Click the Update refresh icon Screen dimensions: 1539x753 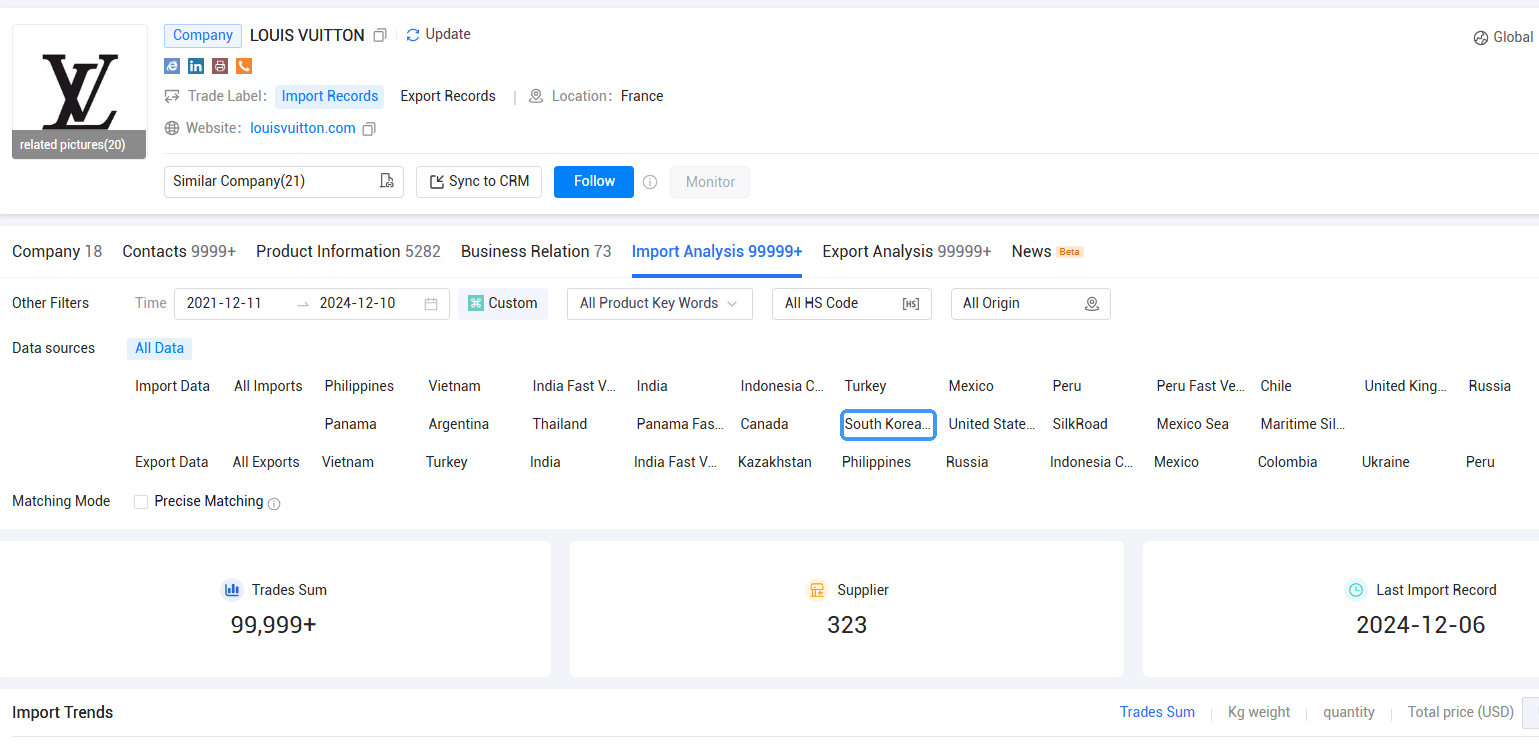pos(413,35)
